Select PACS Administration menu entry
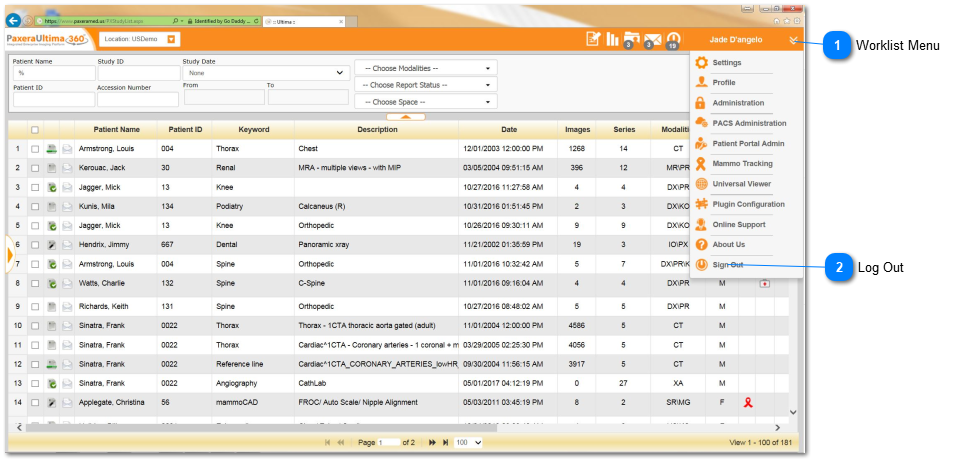Screen dimensions: 956x462 749,123
